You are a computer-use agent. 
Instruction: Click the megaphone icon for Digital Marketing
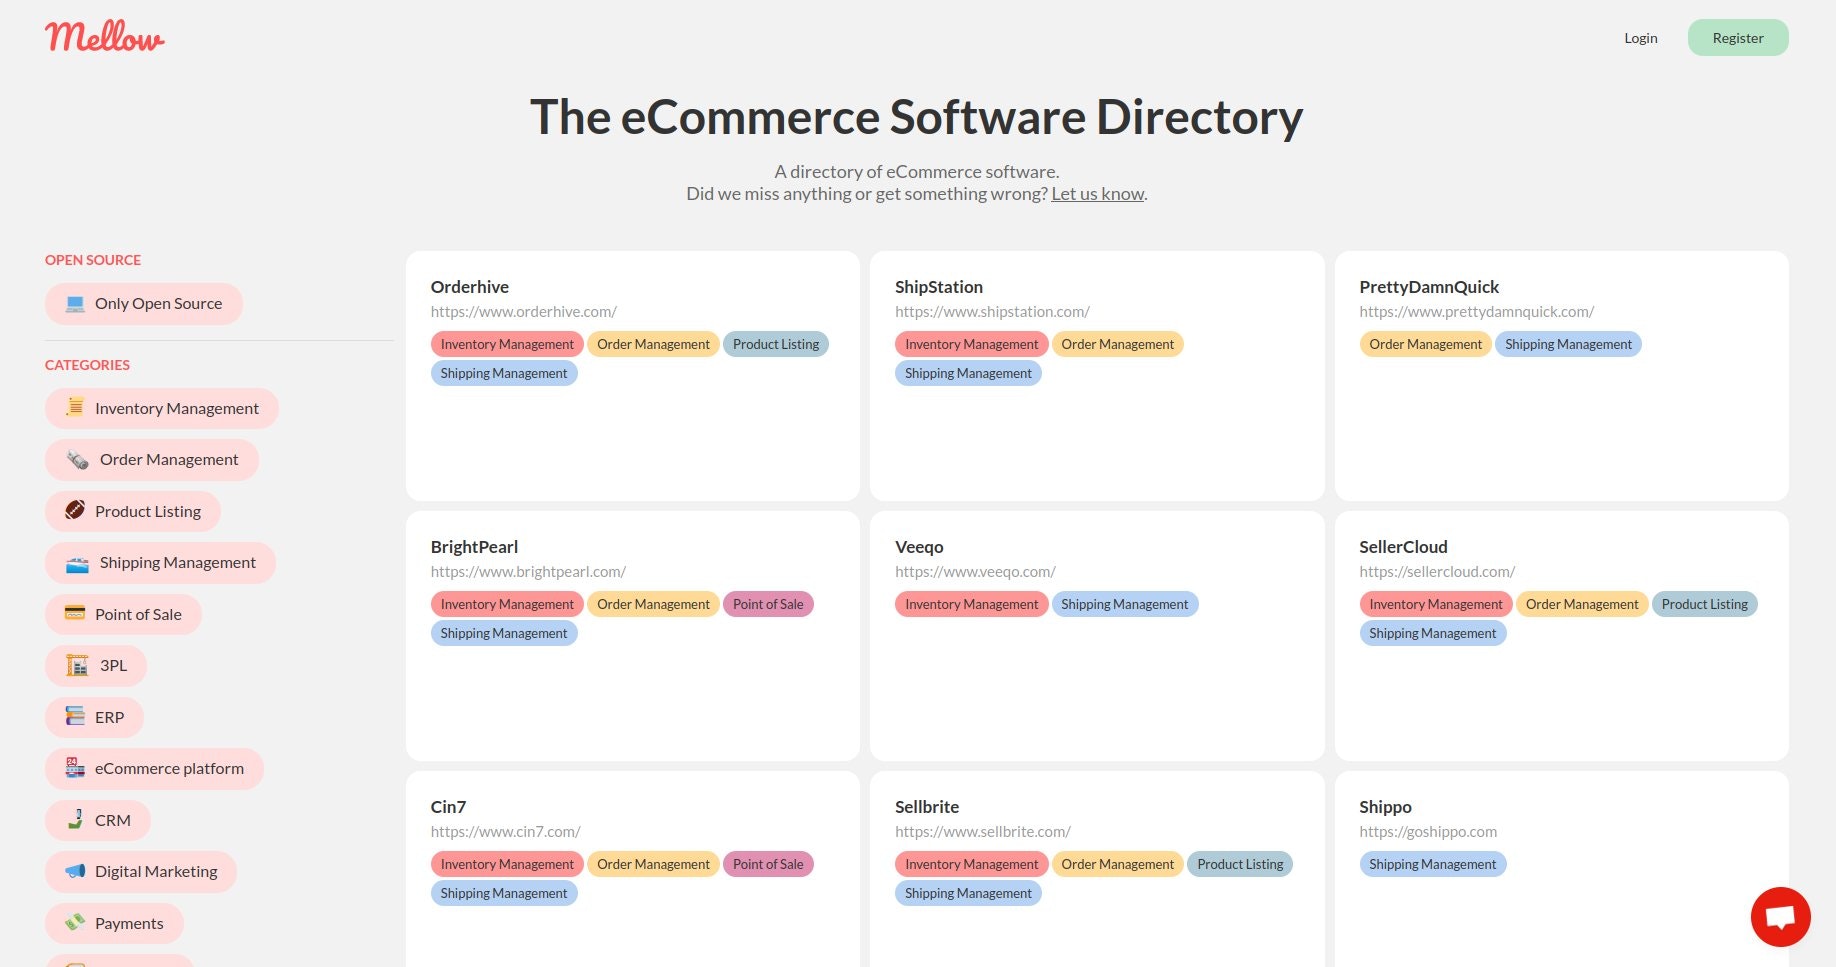coord(75,871)
